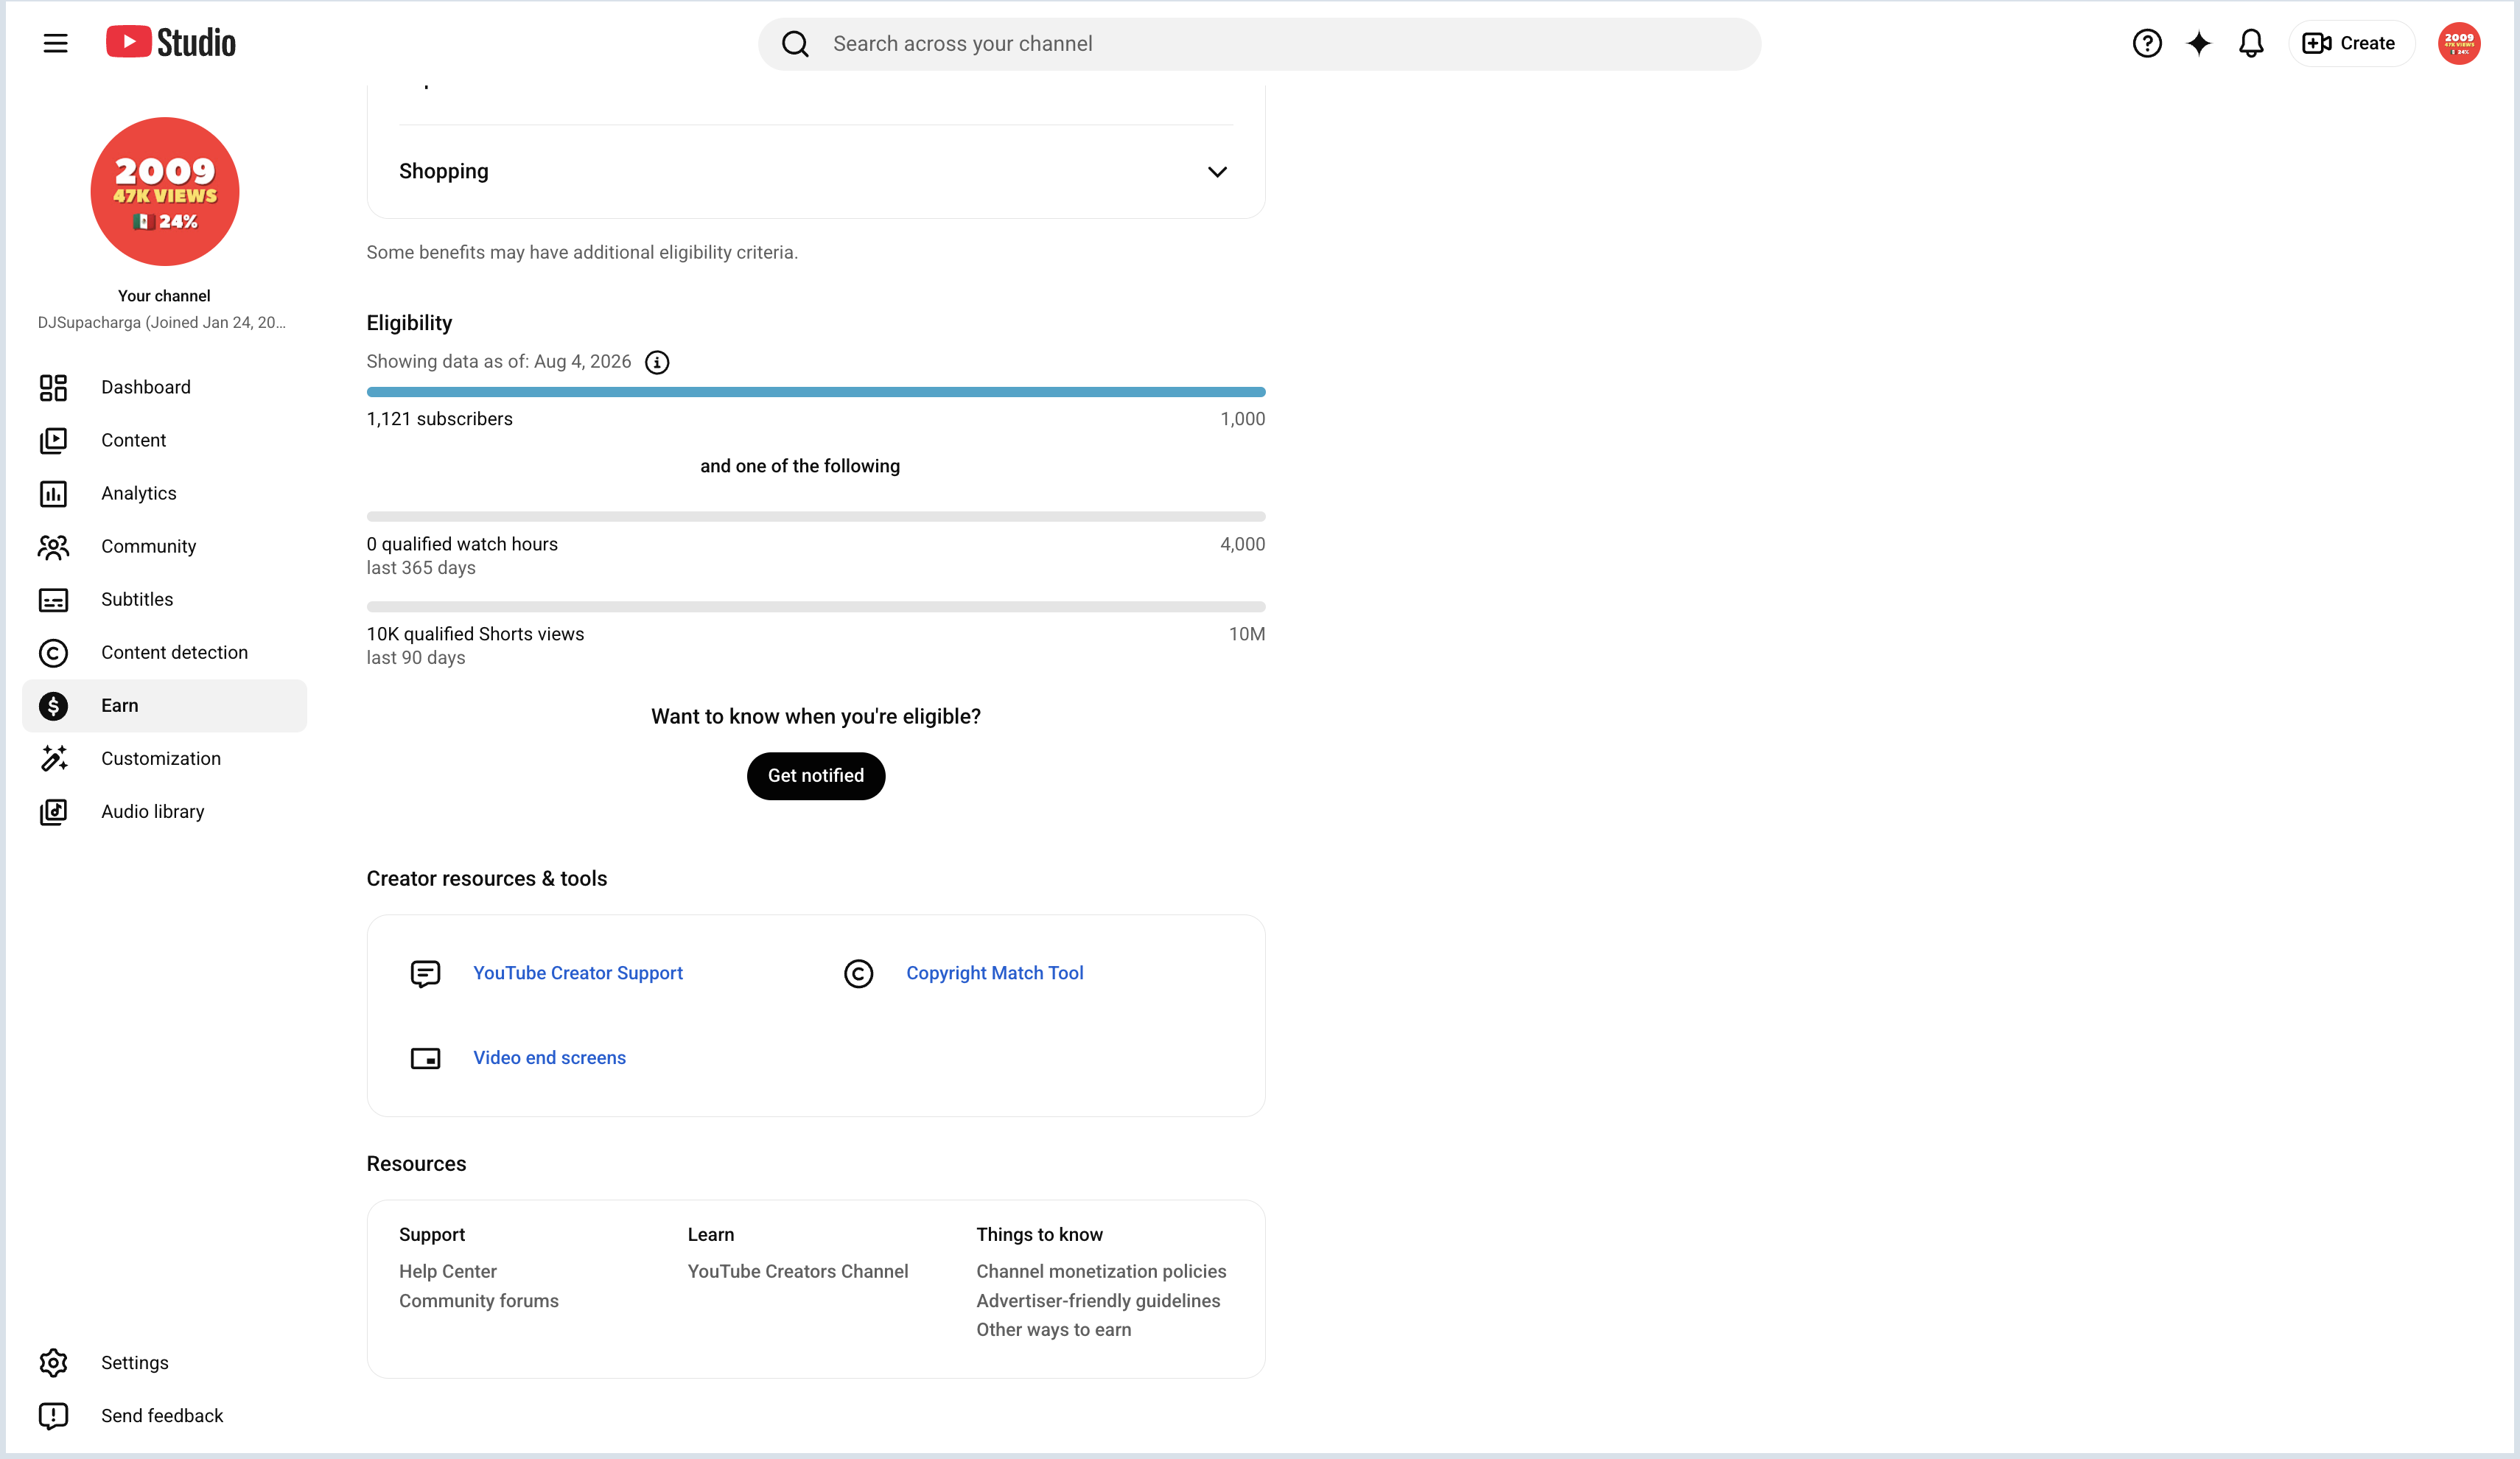Click the qualified Shorts views progress bar

coord(816,607)
